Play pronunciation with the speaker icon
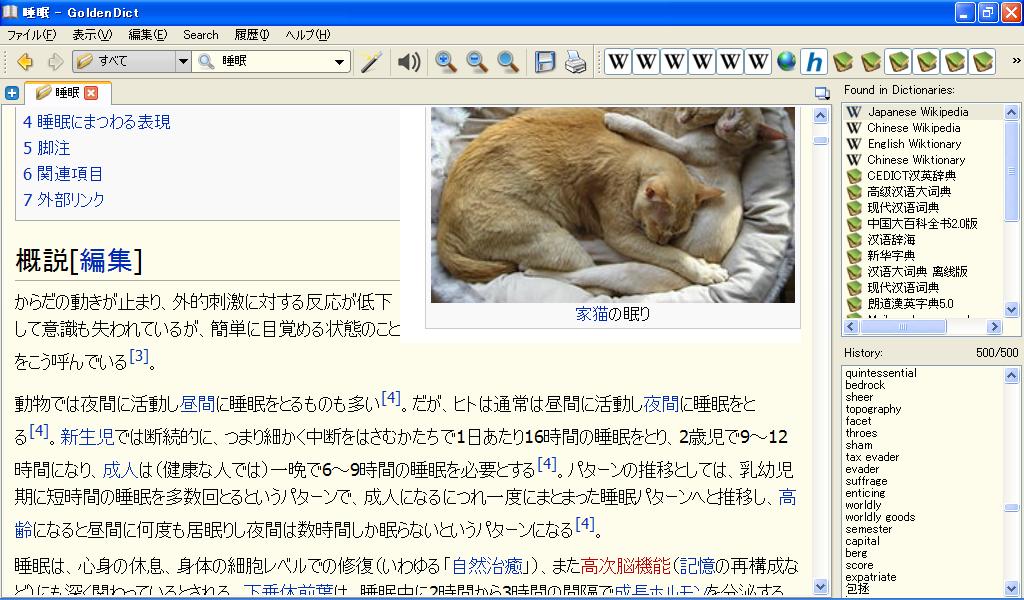Screen dimensions: 1024x600 tap(408, 62)
